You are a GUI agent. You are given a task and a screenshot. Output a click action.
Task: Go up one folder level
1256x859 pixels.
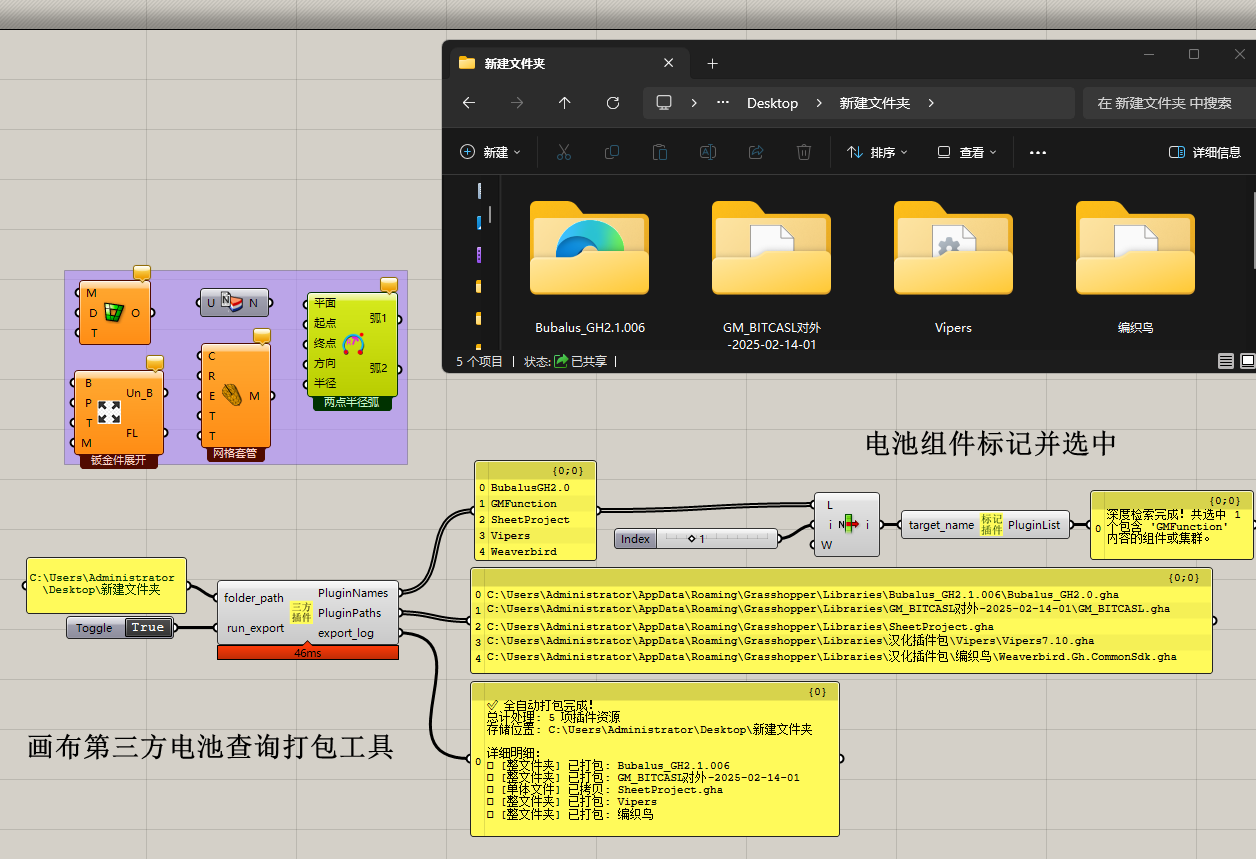(565, 103)
